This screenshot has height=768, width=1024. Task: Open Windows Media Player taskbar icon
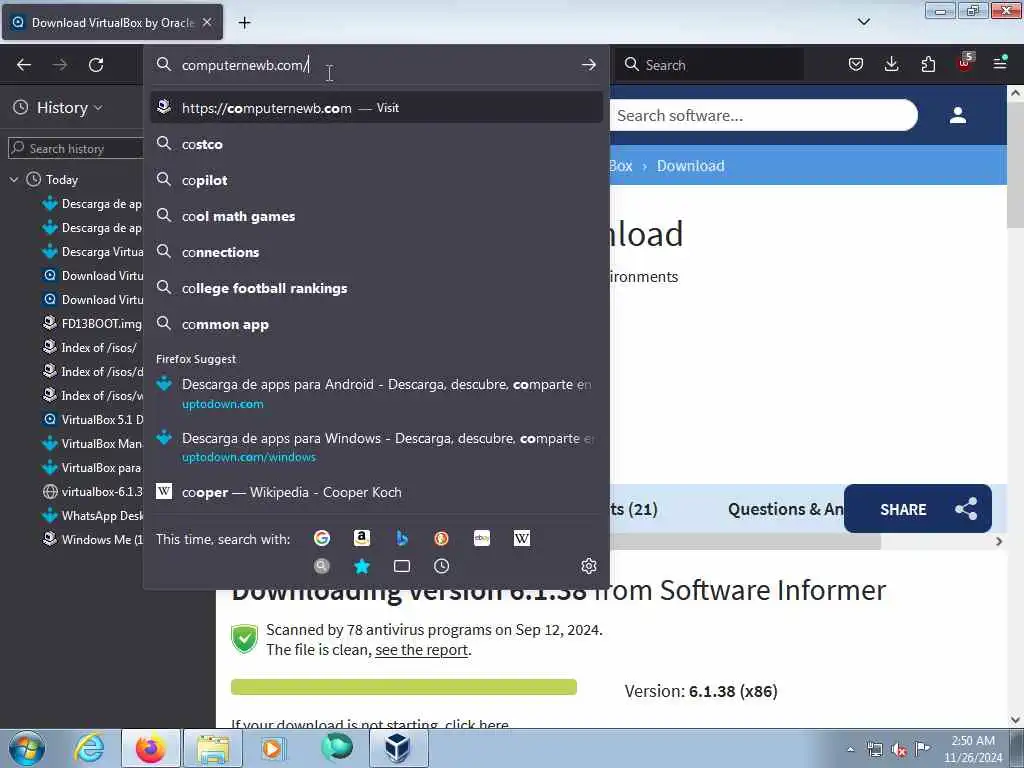coord(272,748)
